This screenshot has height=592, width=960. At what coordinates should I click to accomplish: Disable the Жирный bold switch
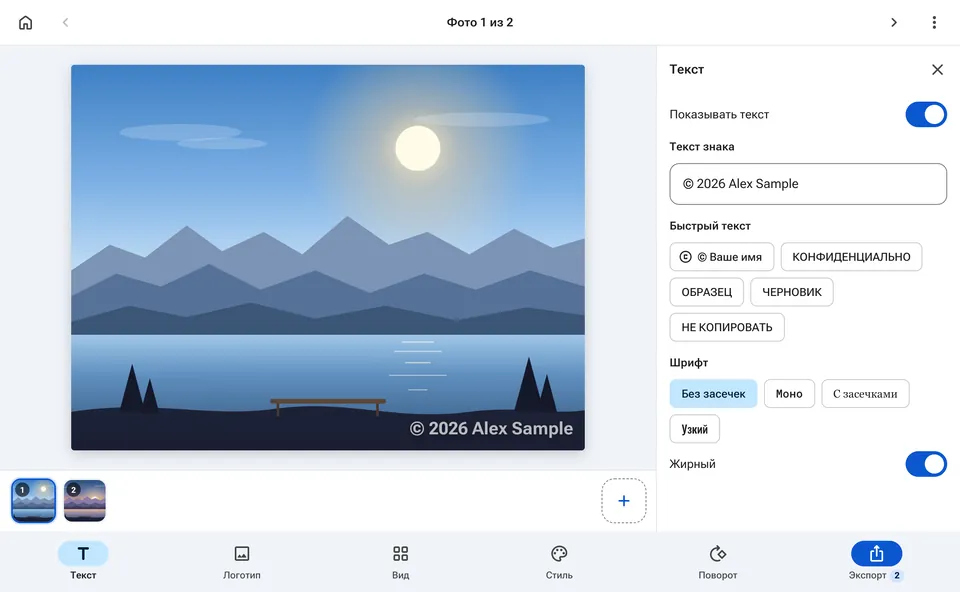click(926, 464)
